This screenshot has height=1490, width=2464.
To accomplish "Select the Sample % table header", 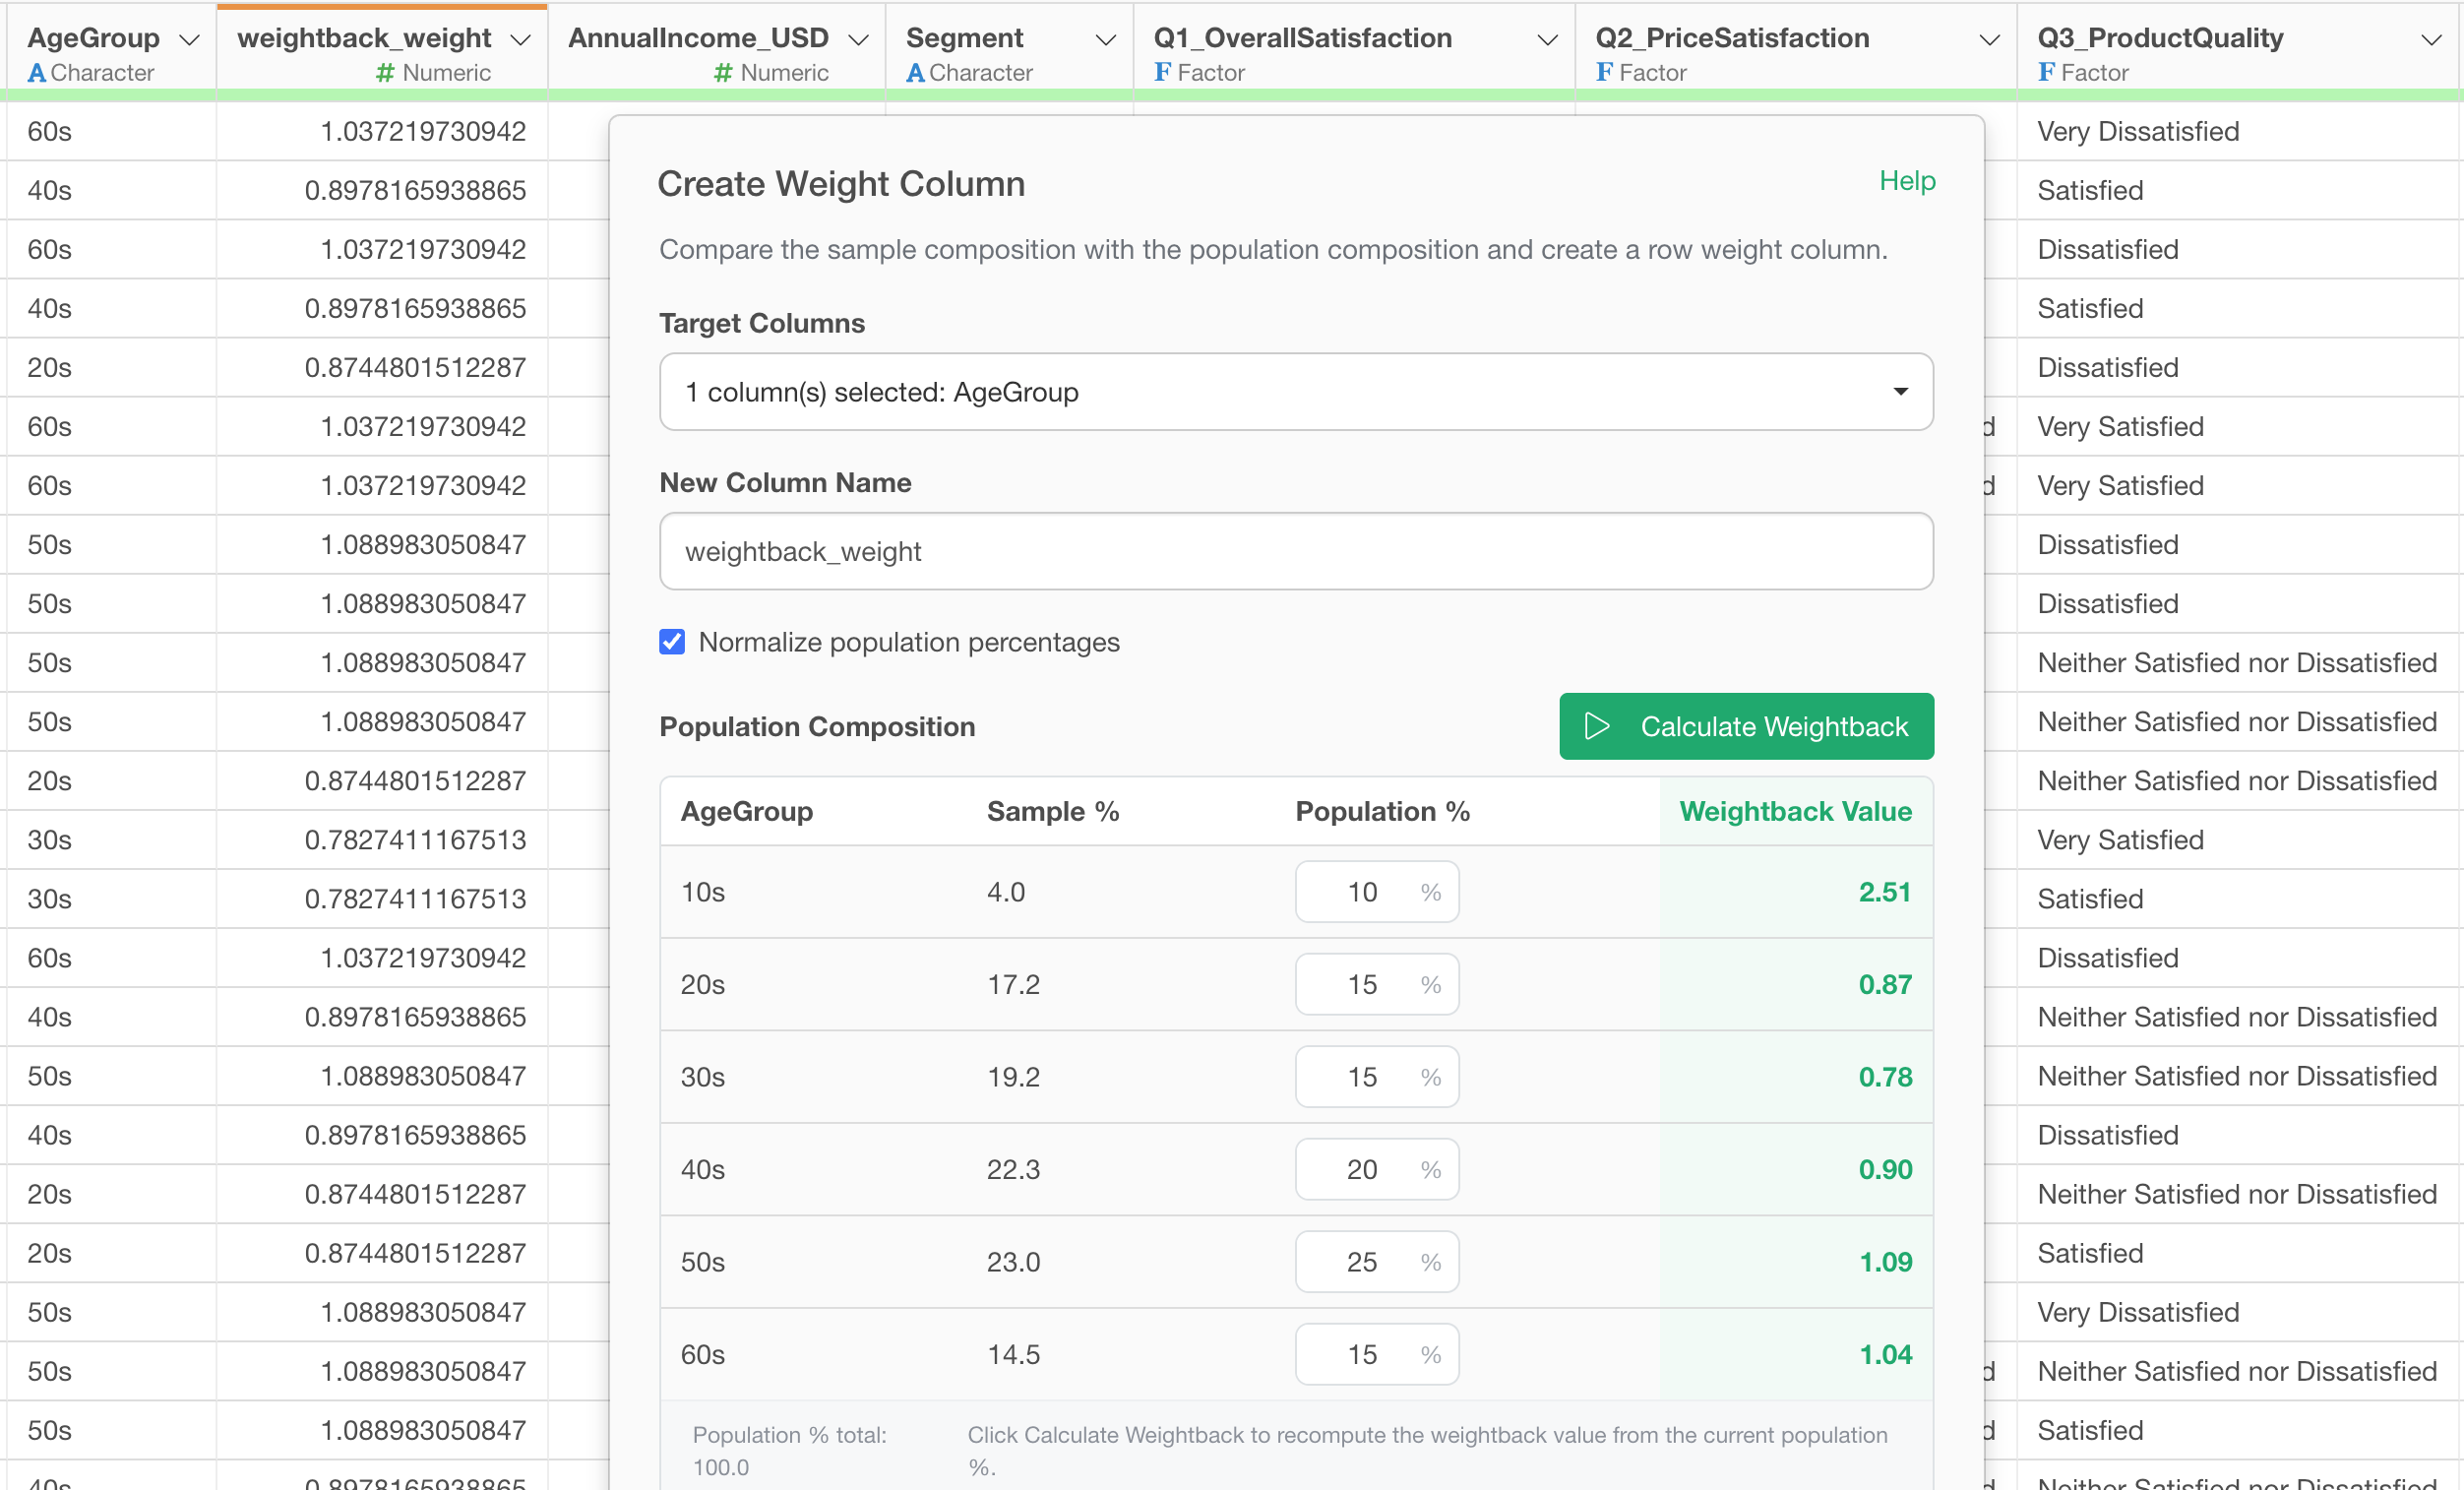I will pyautogui.click(x=1052, y=811).
